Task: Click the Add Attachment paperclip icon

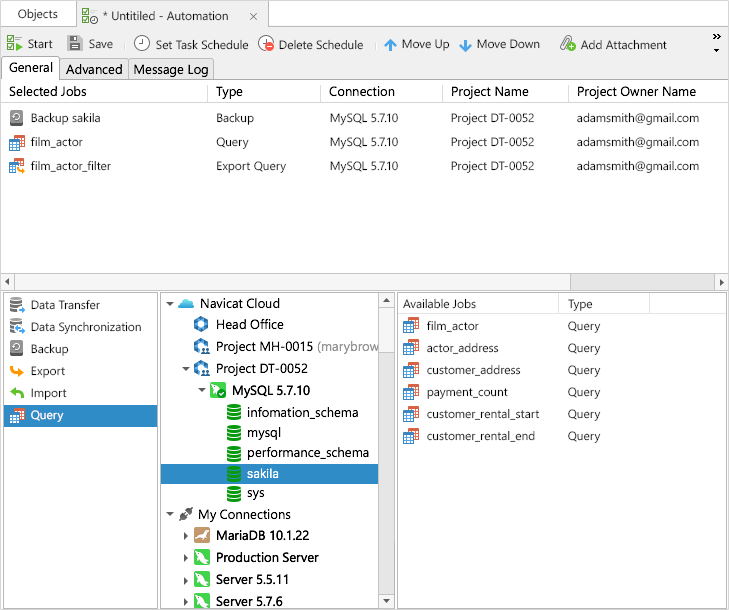Action: (567, 43)
